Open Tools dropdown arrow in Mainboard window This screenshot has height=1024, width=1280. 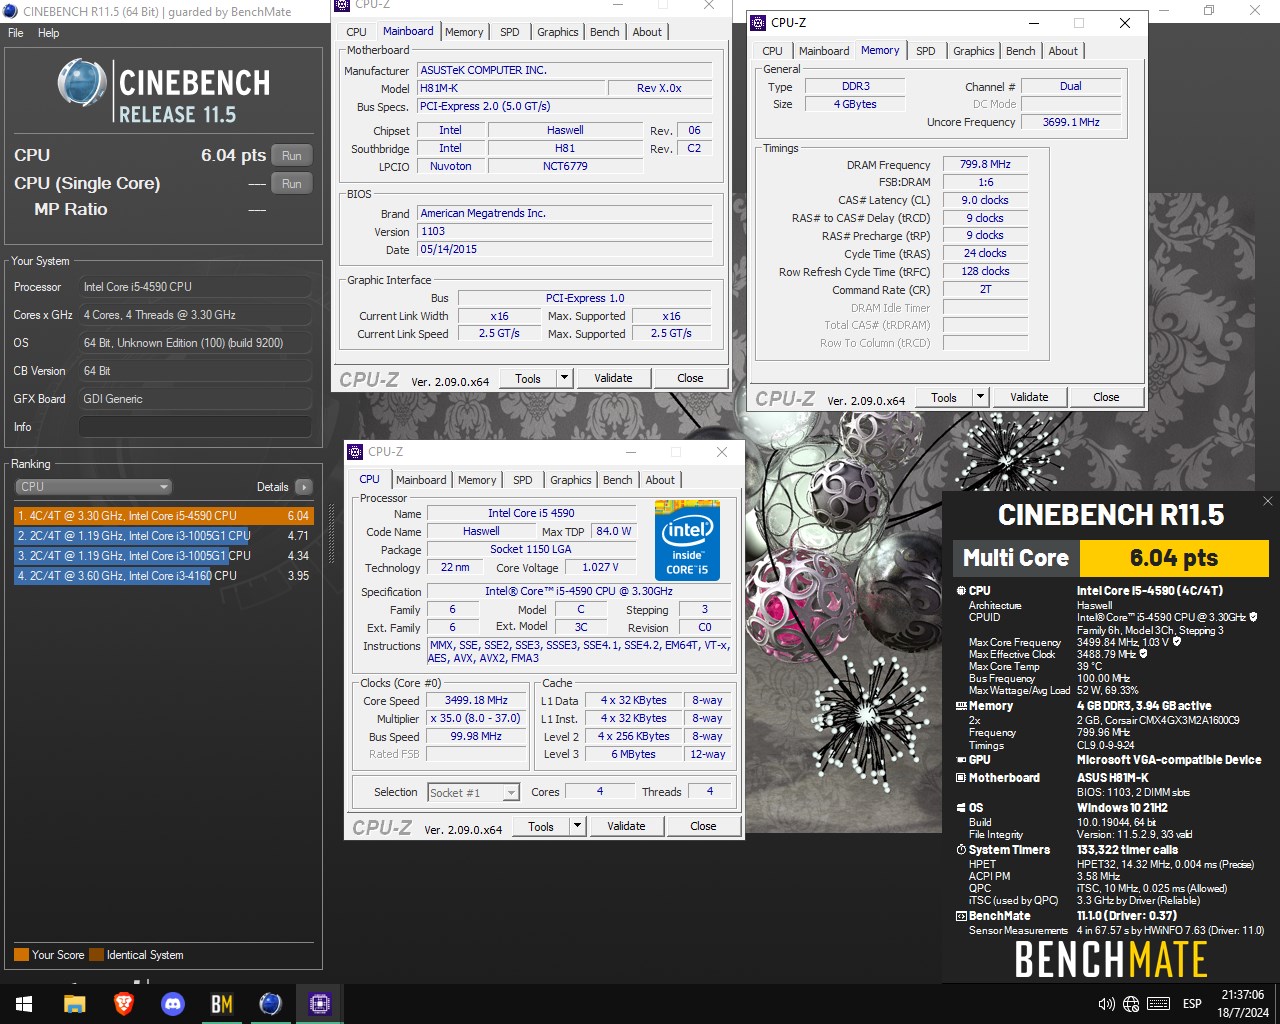click(x=565, y=378)
